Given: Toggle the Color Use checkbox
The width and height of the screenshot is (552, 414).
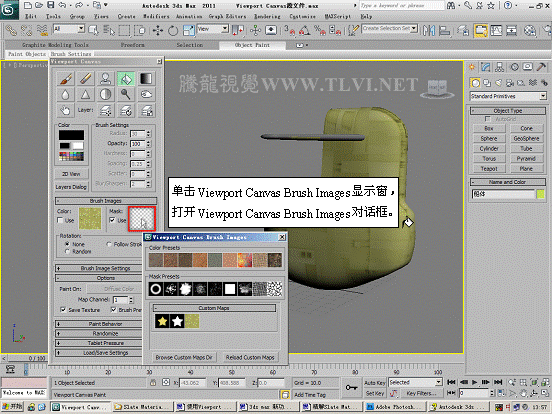Looking at the screenshot, I should pos(60,220).
